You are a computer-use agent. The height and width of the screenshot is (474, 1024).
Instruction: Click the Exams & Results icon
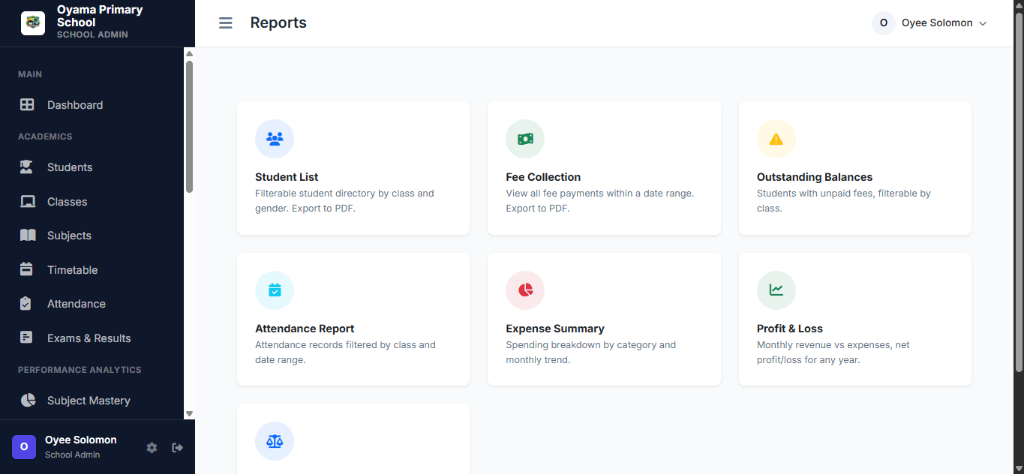click(26, 338)
